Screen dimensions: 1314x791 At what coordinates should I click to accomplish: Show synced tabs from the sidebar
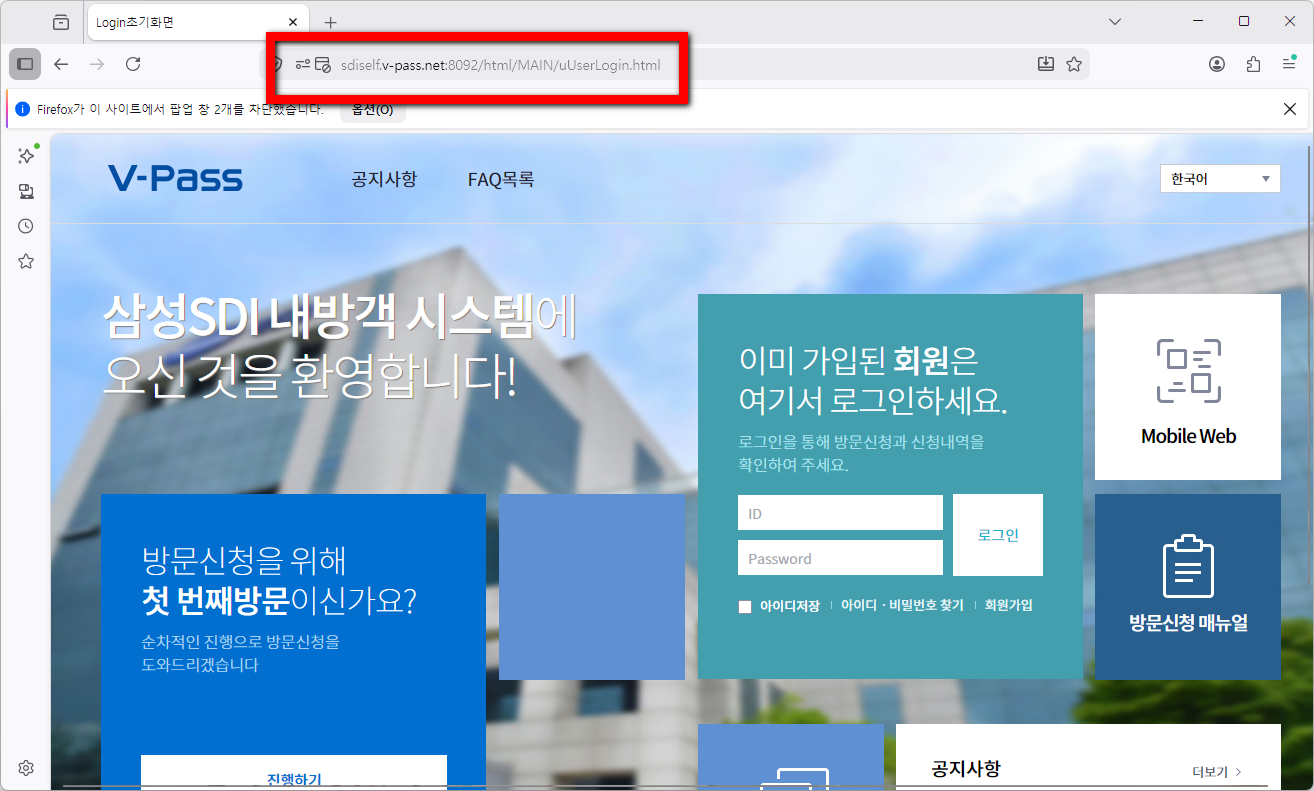pyautogui.click(x=26, y=191)
